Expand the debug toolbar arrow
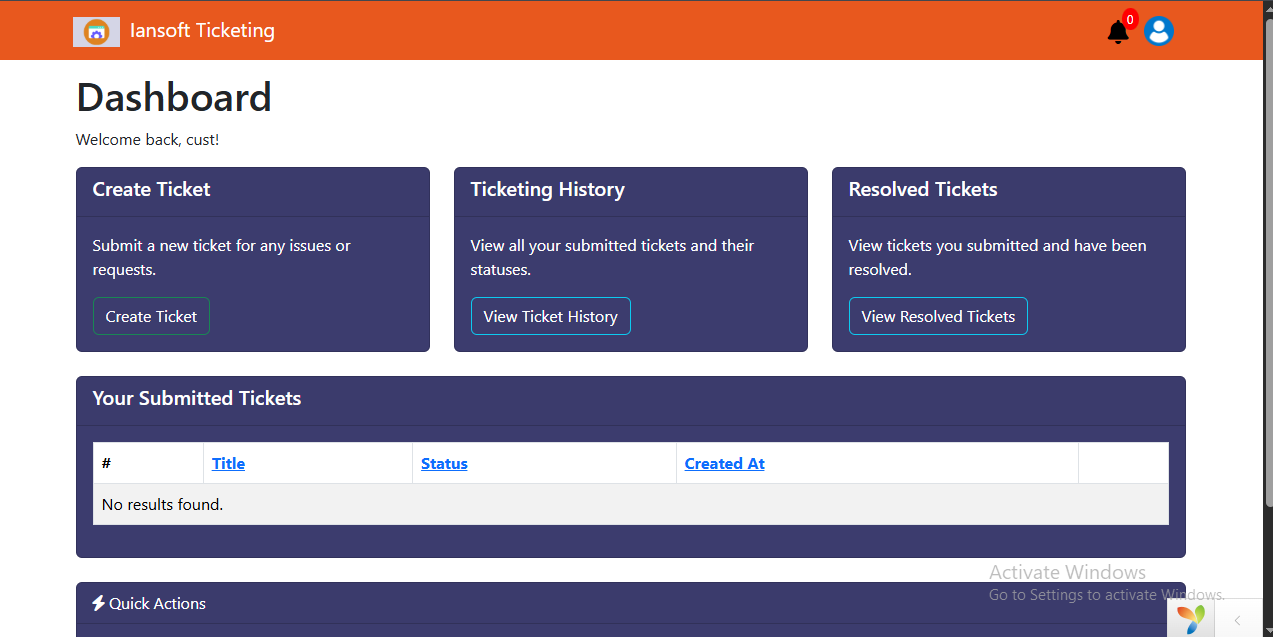Viewport: 1273px width, 637px height. (1237, 620)
